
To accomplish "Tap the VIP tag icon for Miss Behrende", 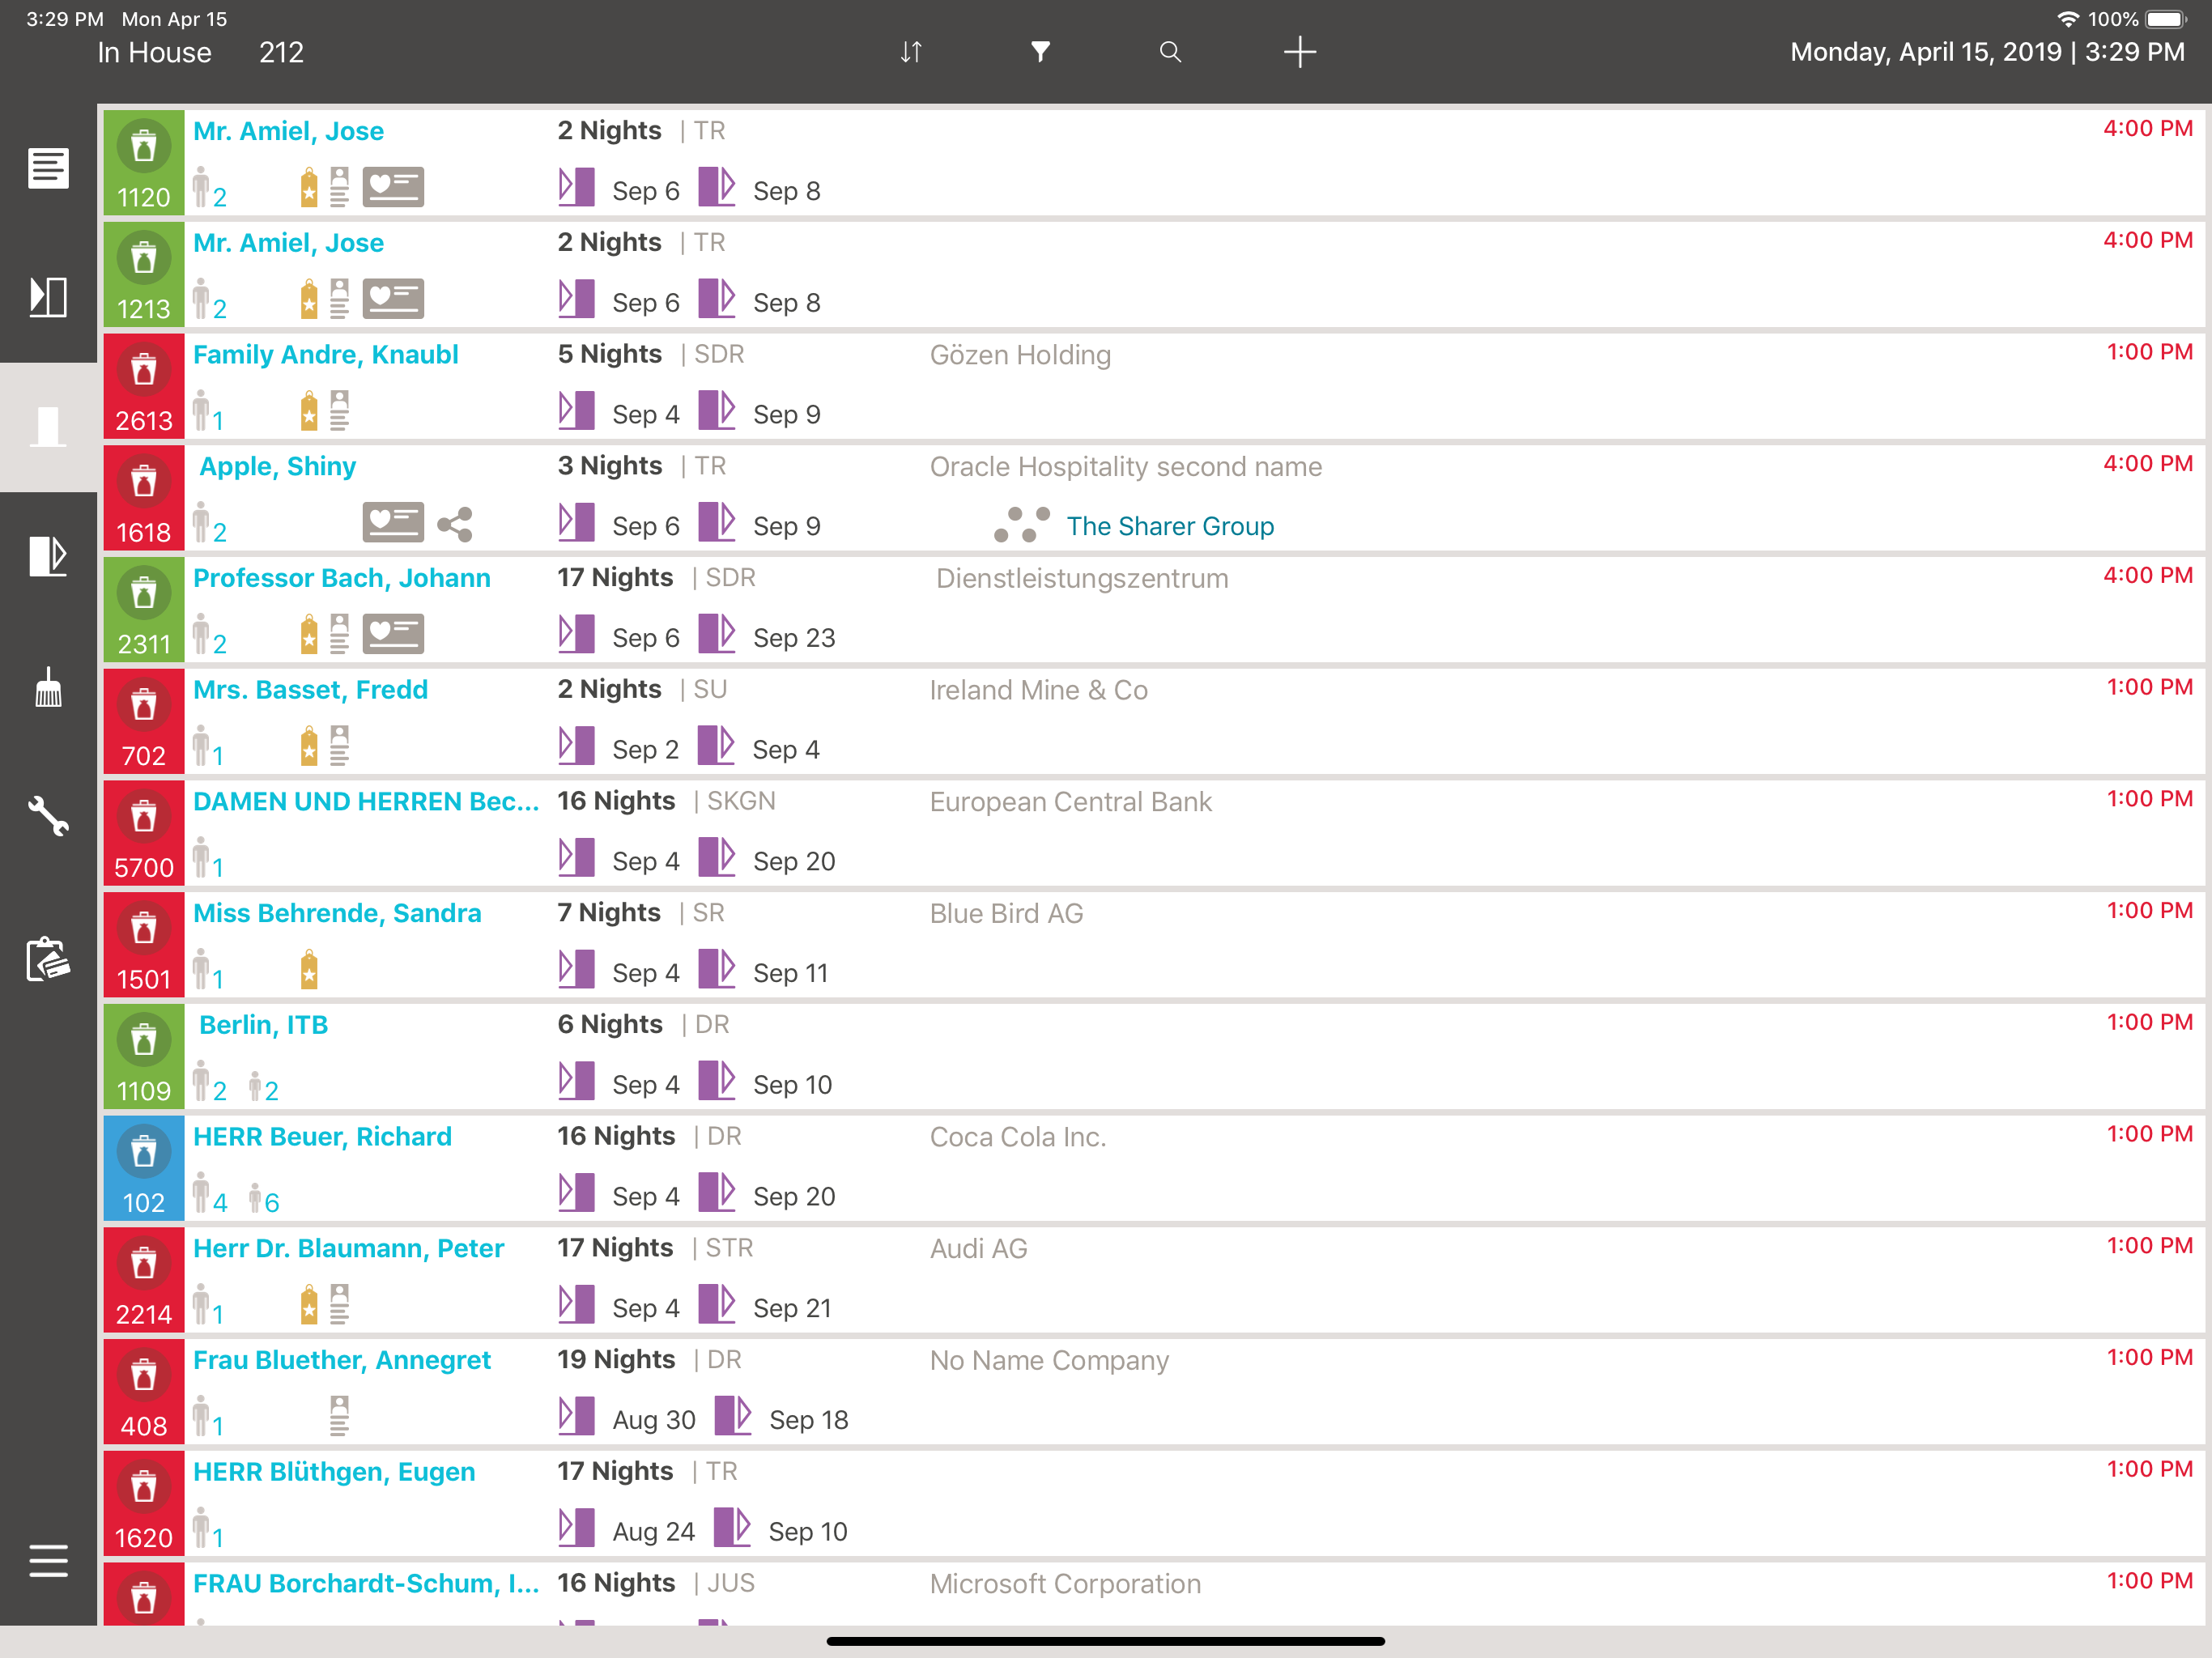I will tap(309, 970).
